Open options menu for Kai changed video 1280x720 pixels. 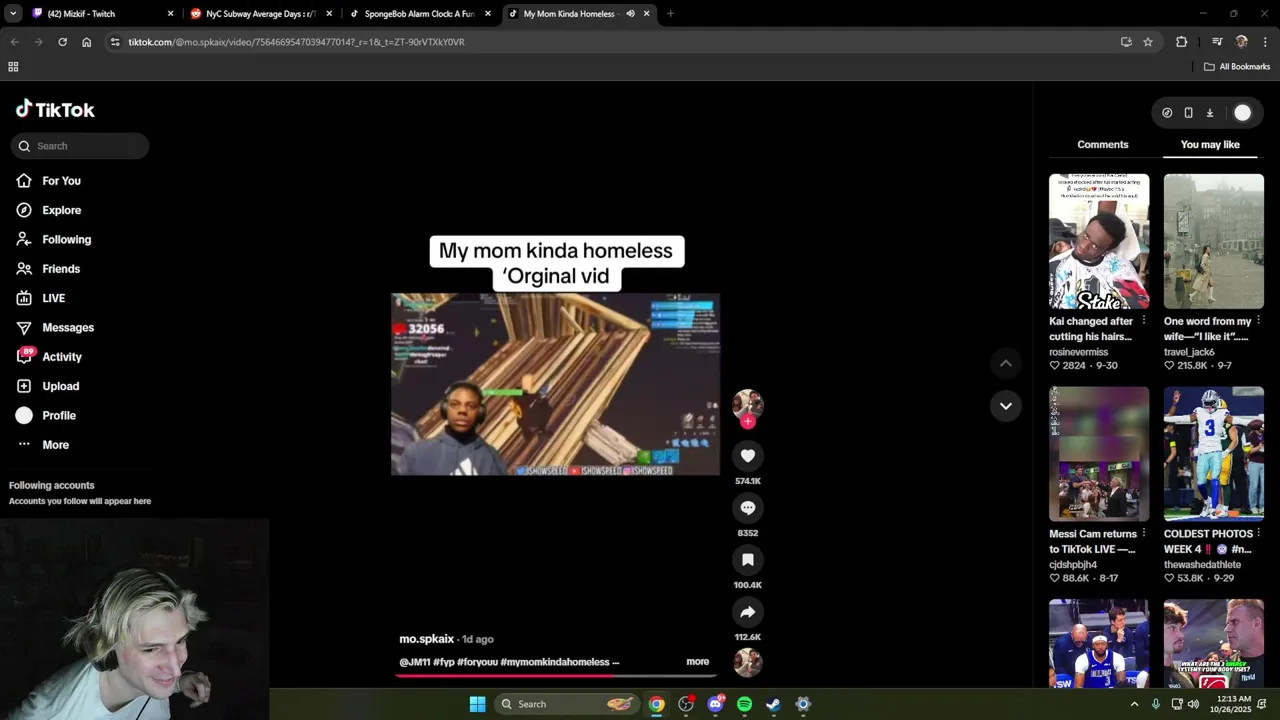(x=1144, y=321)
